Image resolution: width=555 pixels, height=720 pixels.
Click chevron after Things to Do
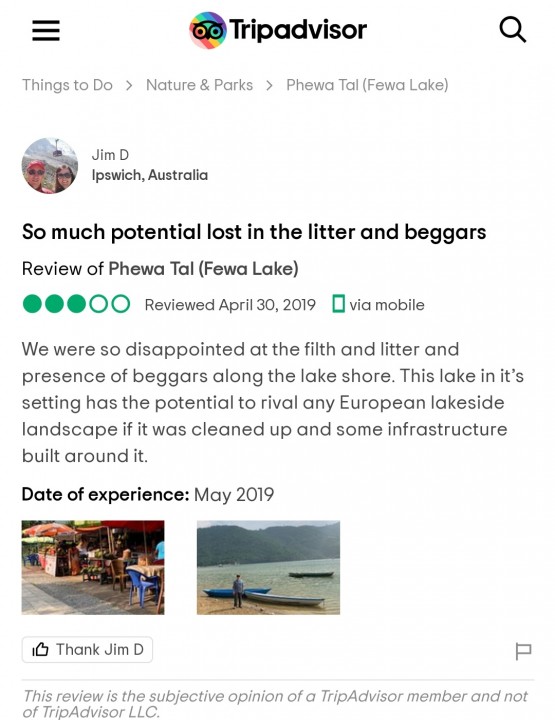[x=129, y=85]
